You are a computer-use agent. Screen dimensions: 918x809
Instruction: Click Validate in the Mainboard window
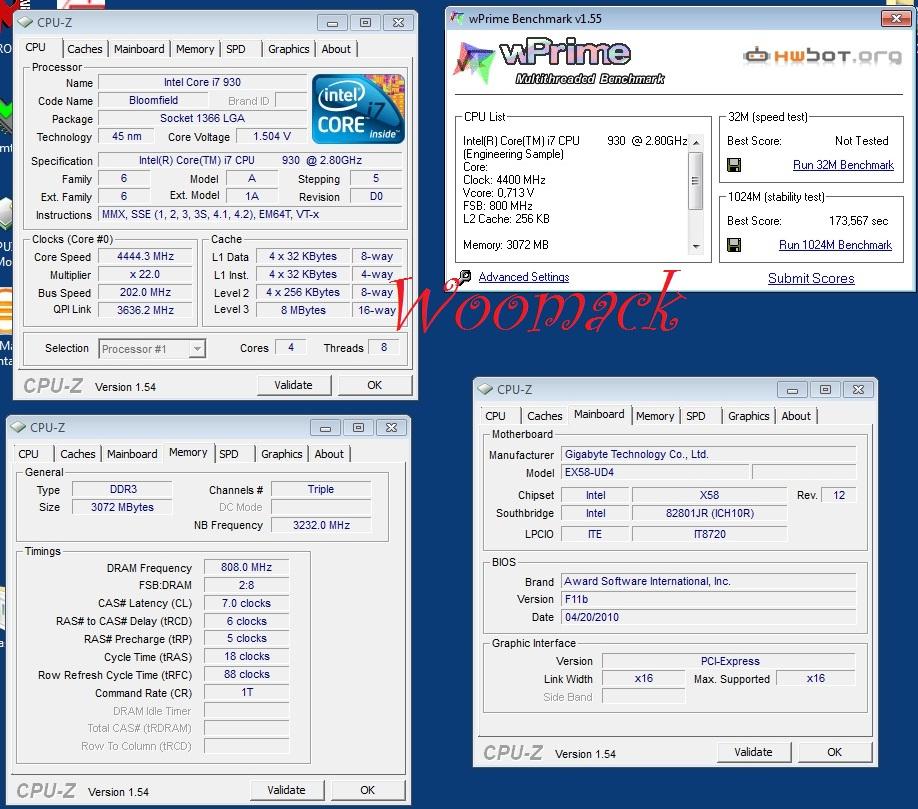pyautogui.click(x=754, y=752)
